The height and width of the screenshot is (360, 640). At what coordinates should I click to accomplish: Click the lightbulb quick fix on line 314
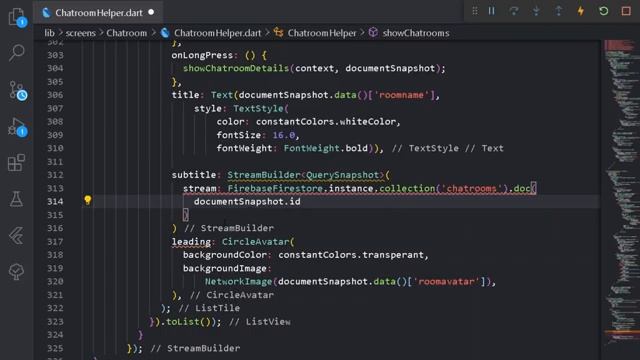click(87, 200)
